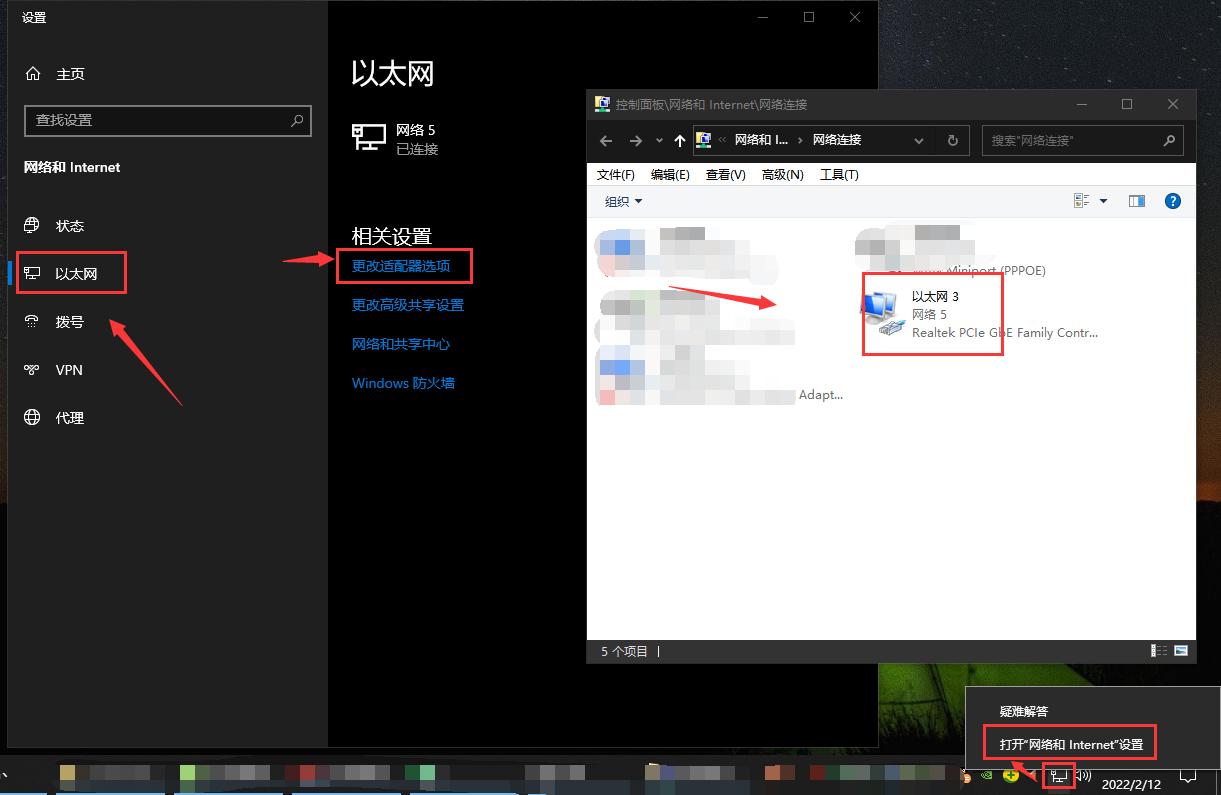Expand the 组织 dropdown
1221x795 pixels.
click(x=623, y=201)
